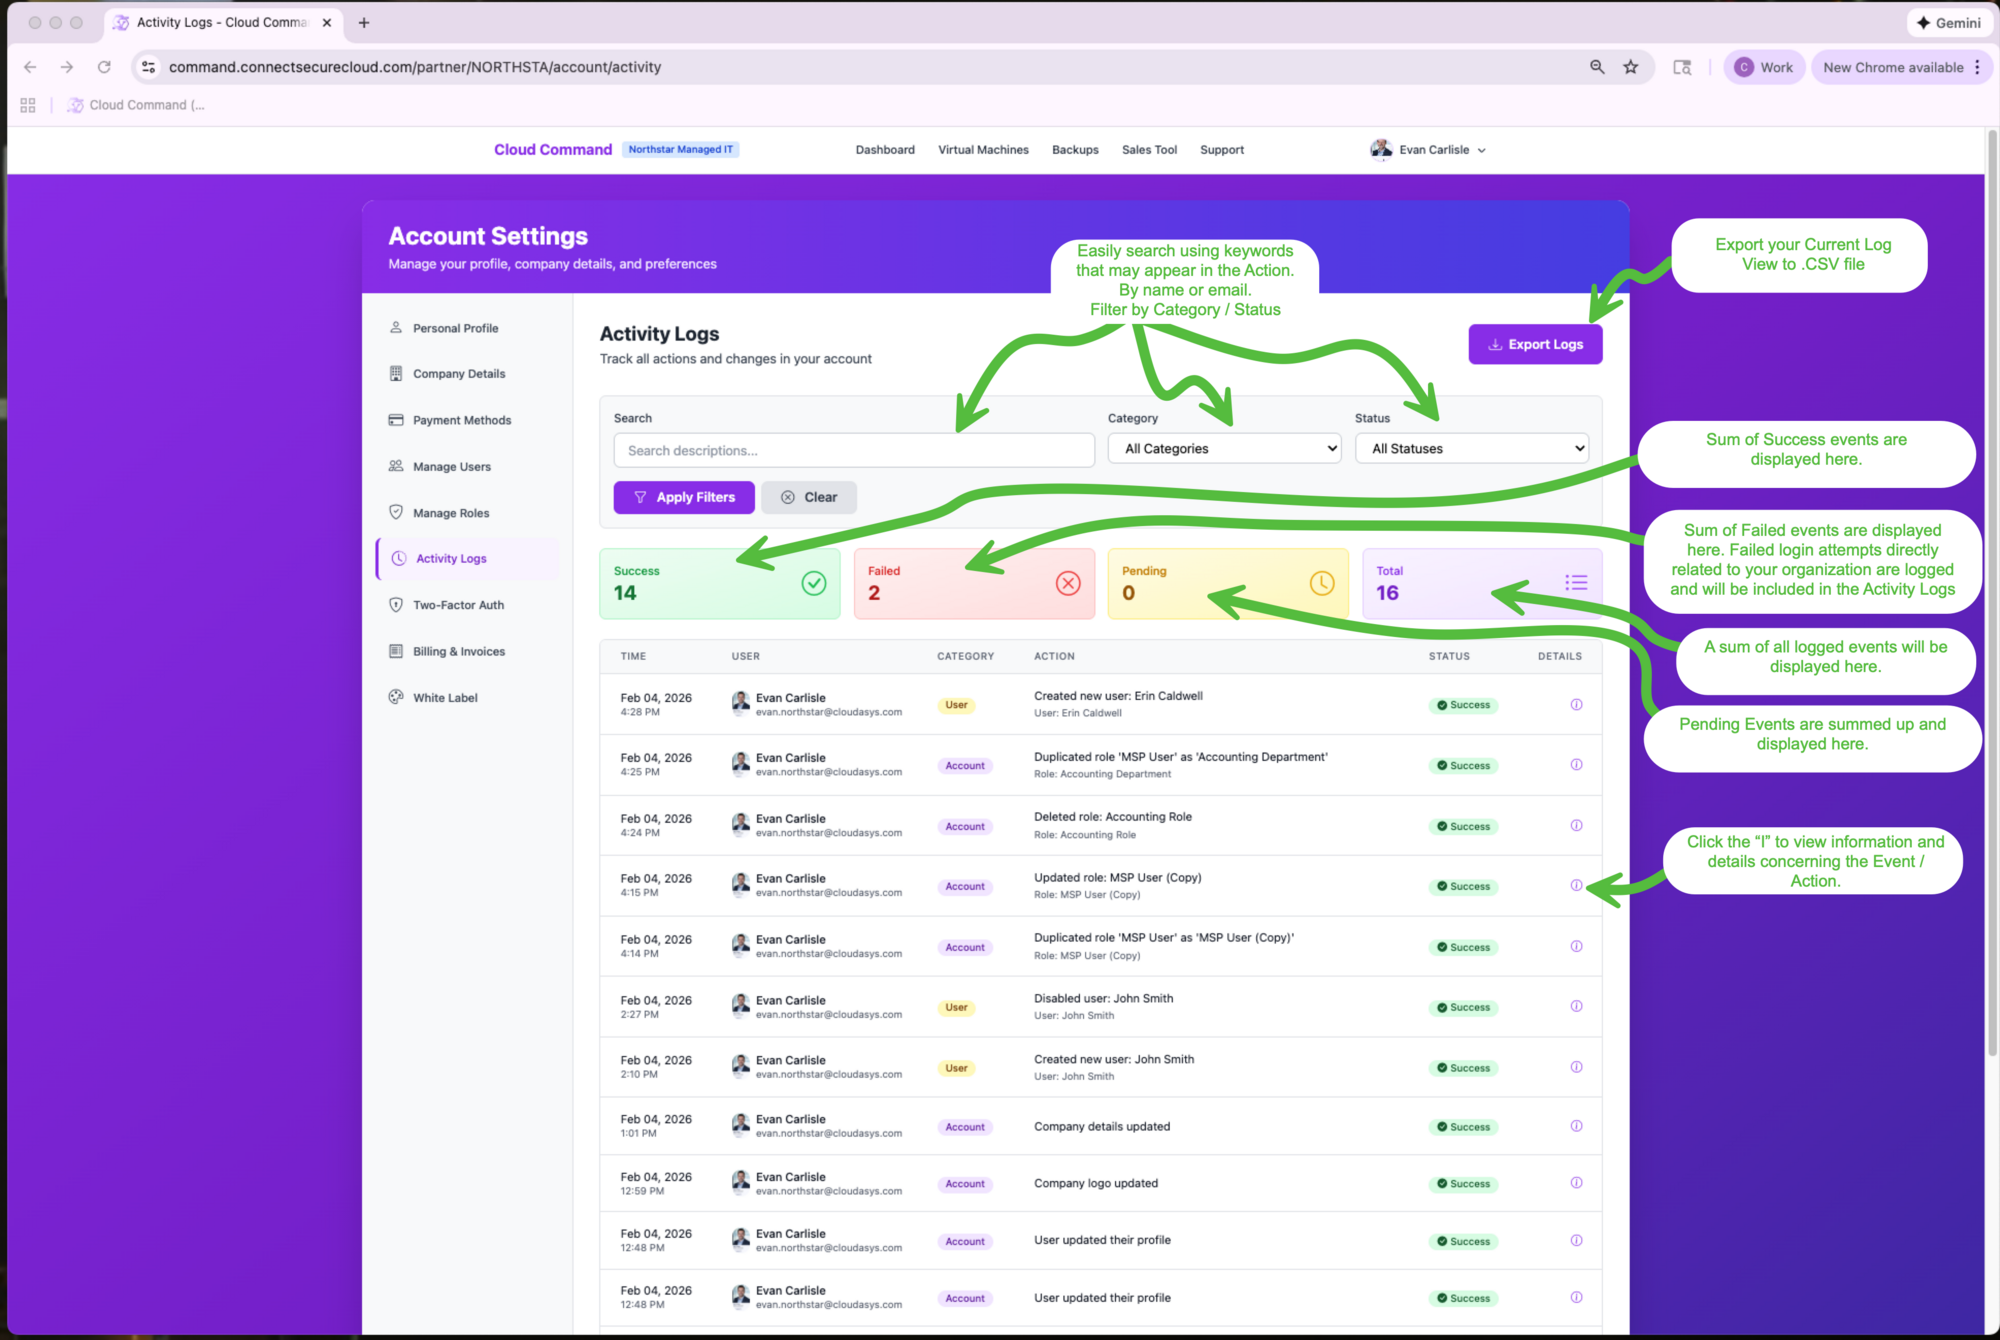The height and width of the screenshot is (1340, 2000).
Task: Click the red X icon on Failed card
Action: click(1067, 583)
